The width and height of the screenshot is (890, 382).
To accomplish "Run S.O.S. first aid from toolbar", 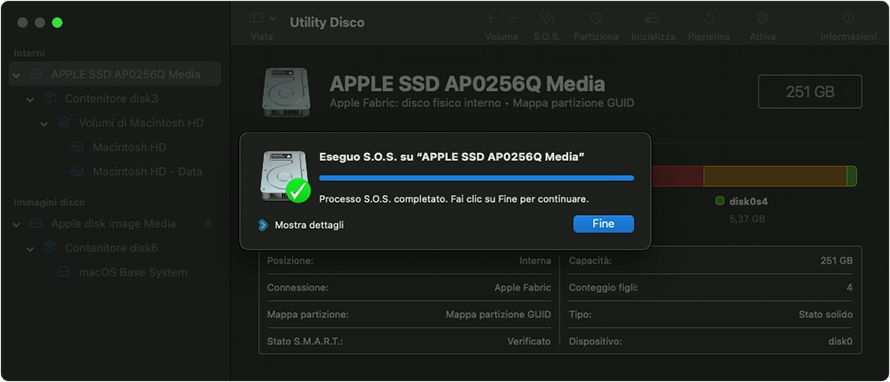I will pyautogui.click(x=547, y=18).
